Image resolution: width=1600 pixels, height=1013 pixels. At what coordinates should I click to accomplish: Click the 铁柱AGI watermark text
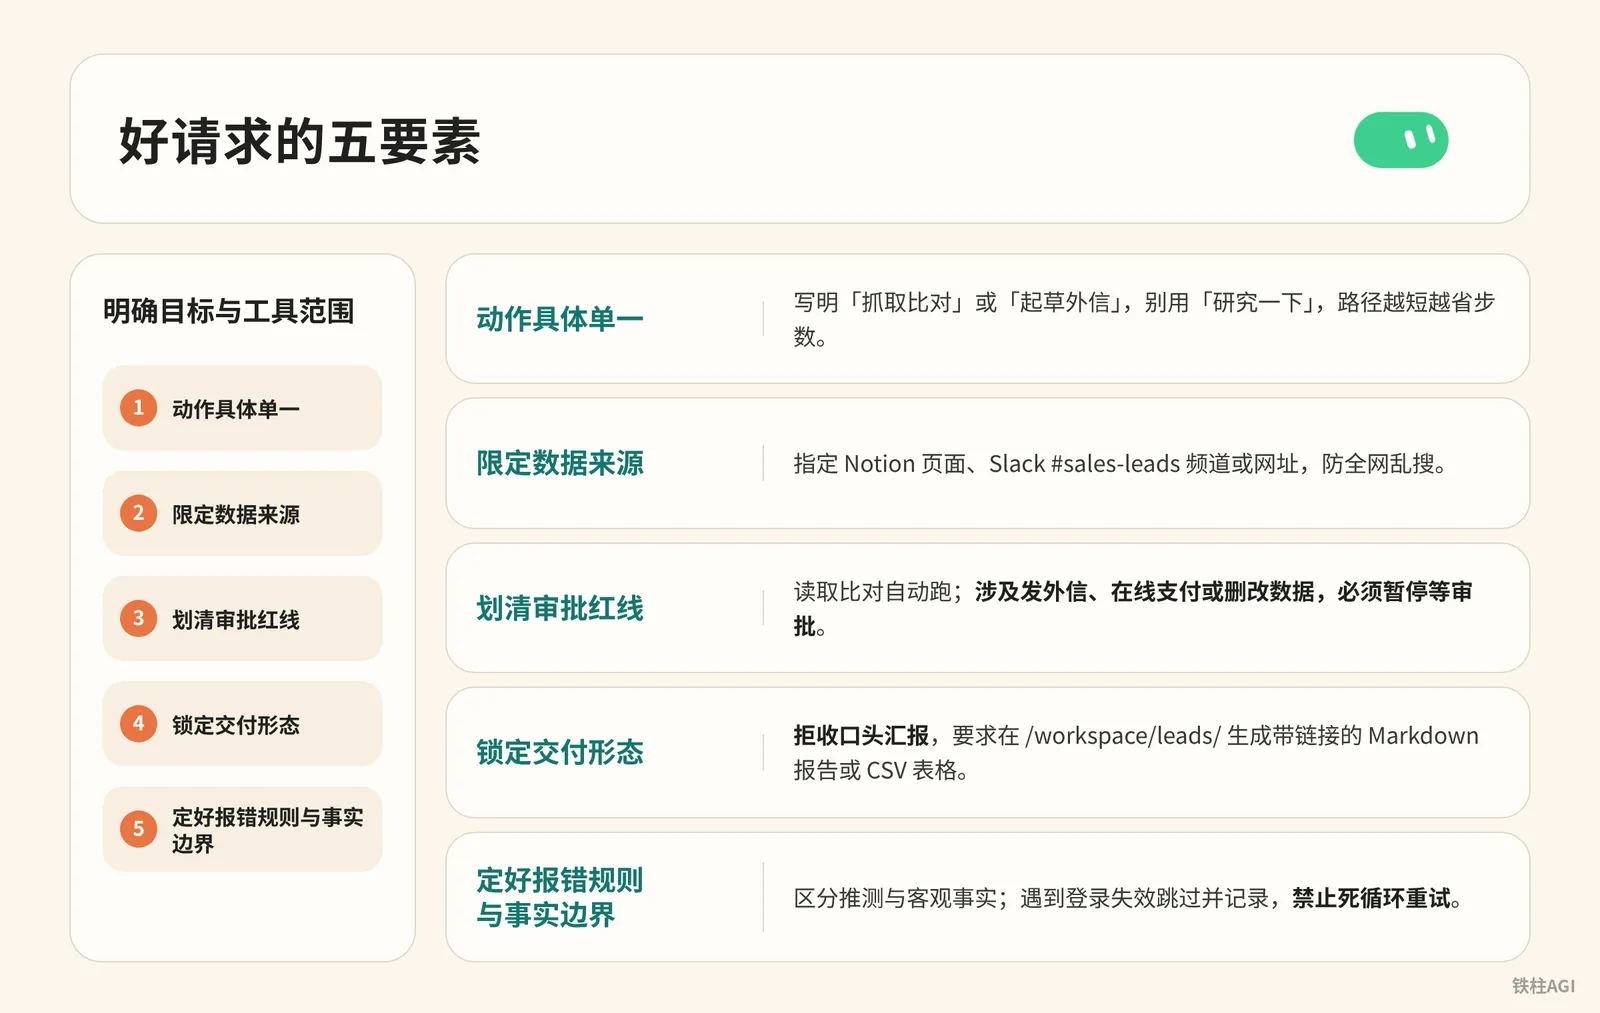pyautogui.click(x=1543, y=986)
